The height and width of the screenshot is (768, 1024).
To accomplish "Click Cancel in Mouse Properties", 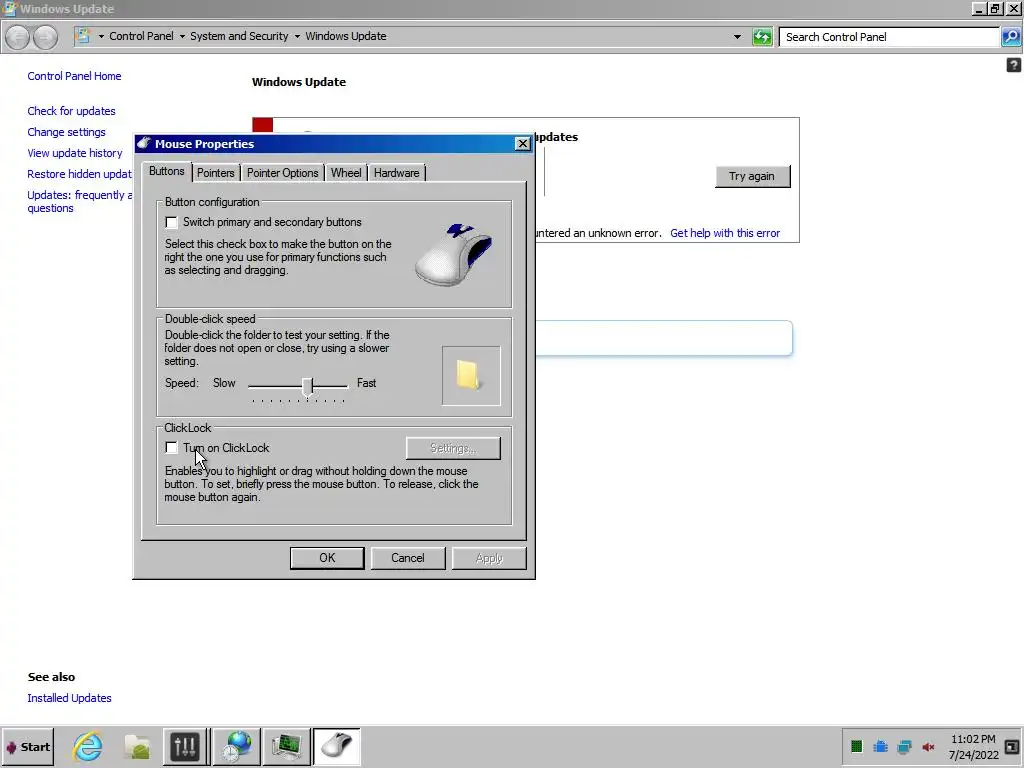I will point(408,558).
